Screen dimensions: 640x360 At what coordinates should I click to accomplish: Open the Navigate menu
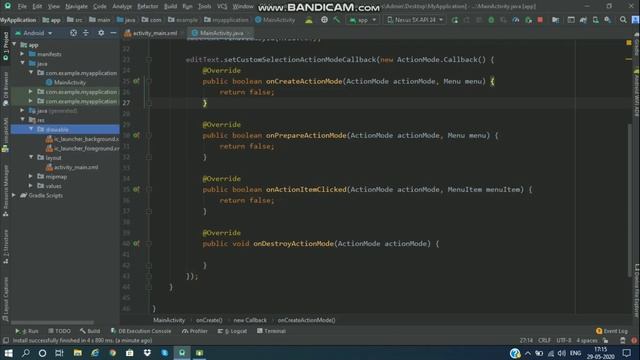[76, 7]
